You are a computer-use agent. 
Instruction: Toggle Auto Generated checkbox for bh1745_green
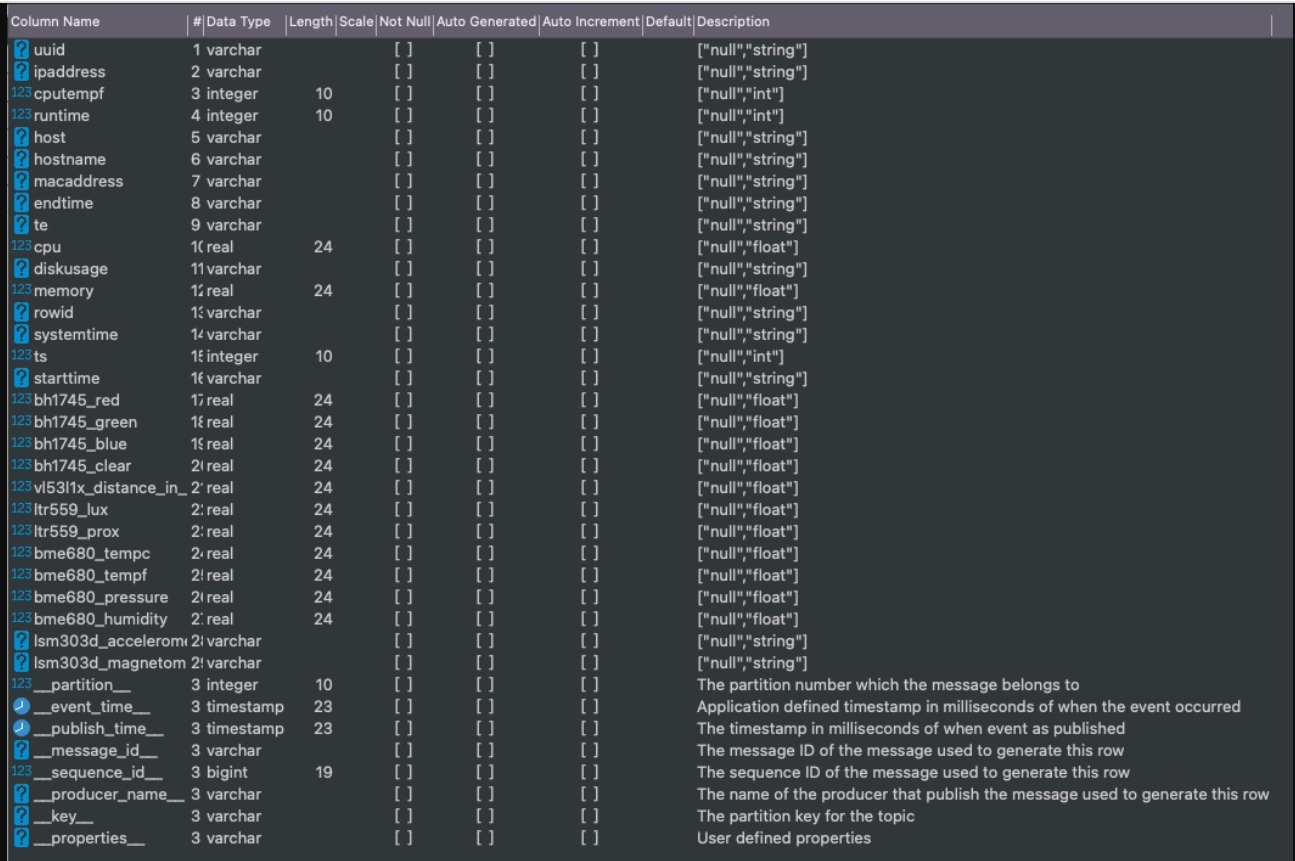click(485, 422)
